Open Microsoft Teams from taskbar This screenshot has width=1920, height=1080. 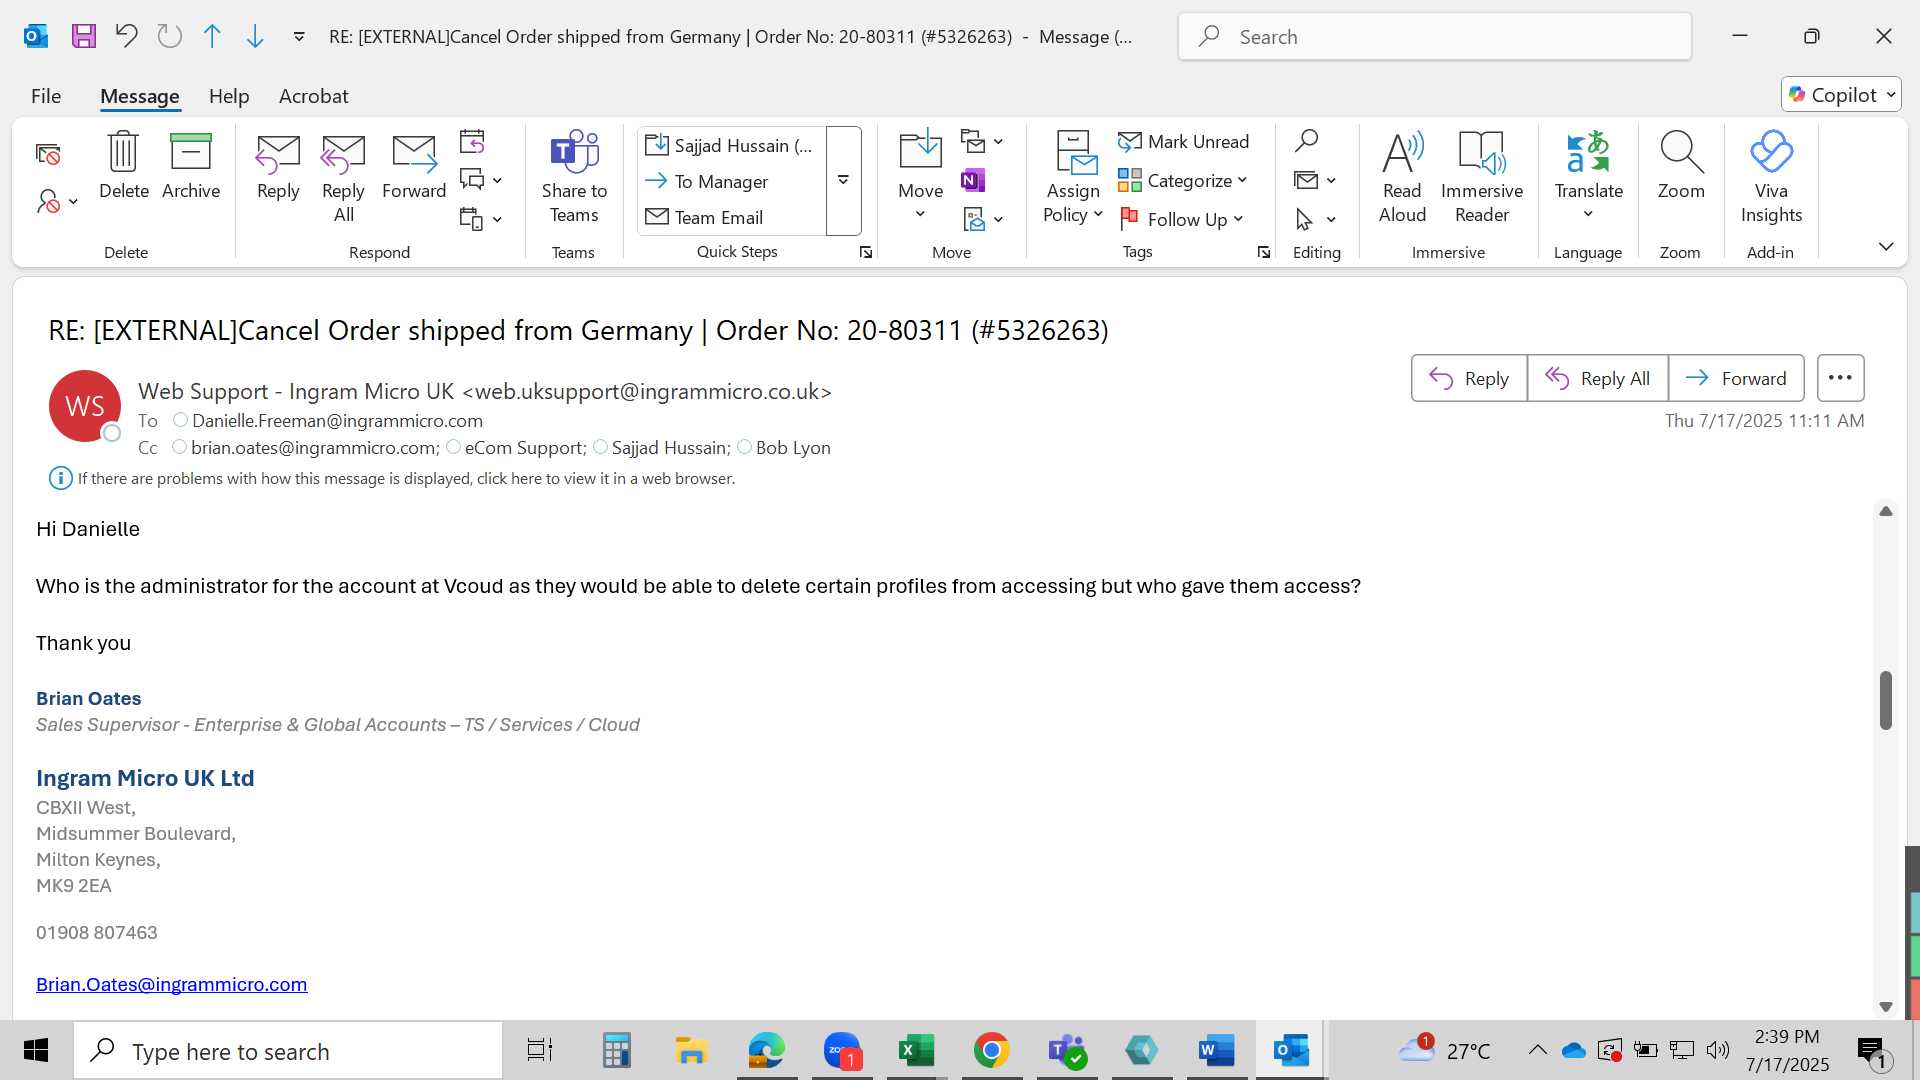click(x=1067, y=1050)
